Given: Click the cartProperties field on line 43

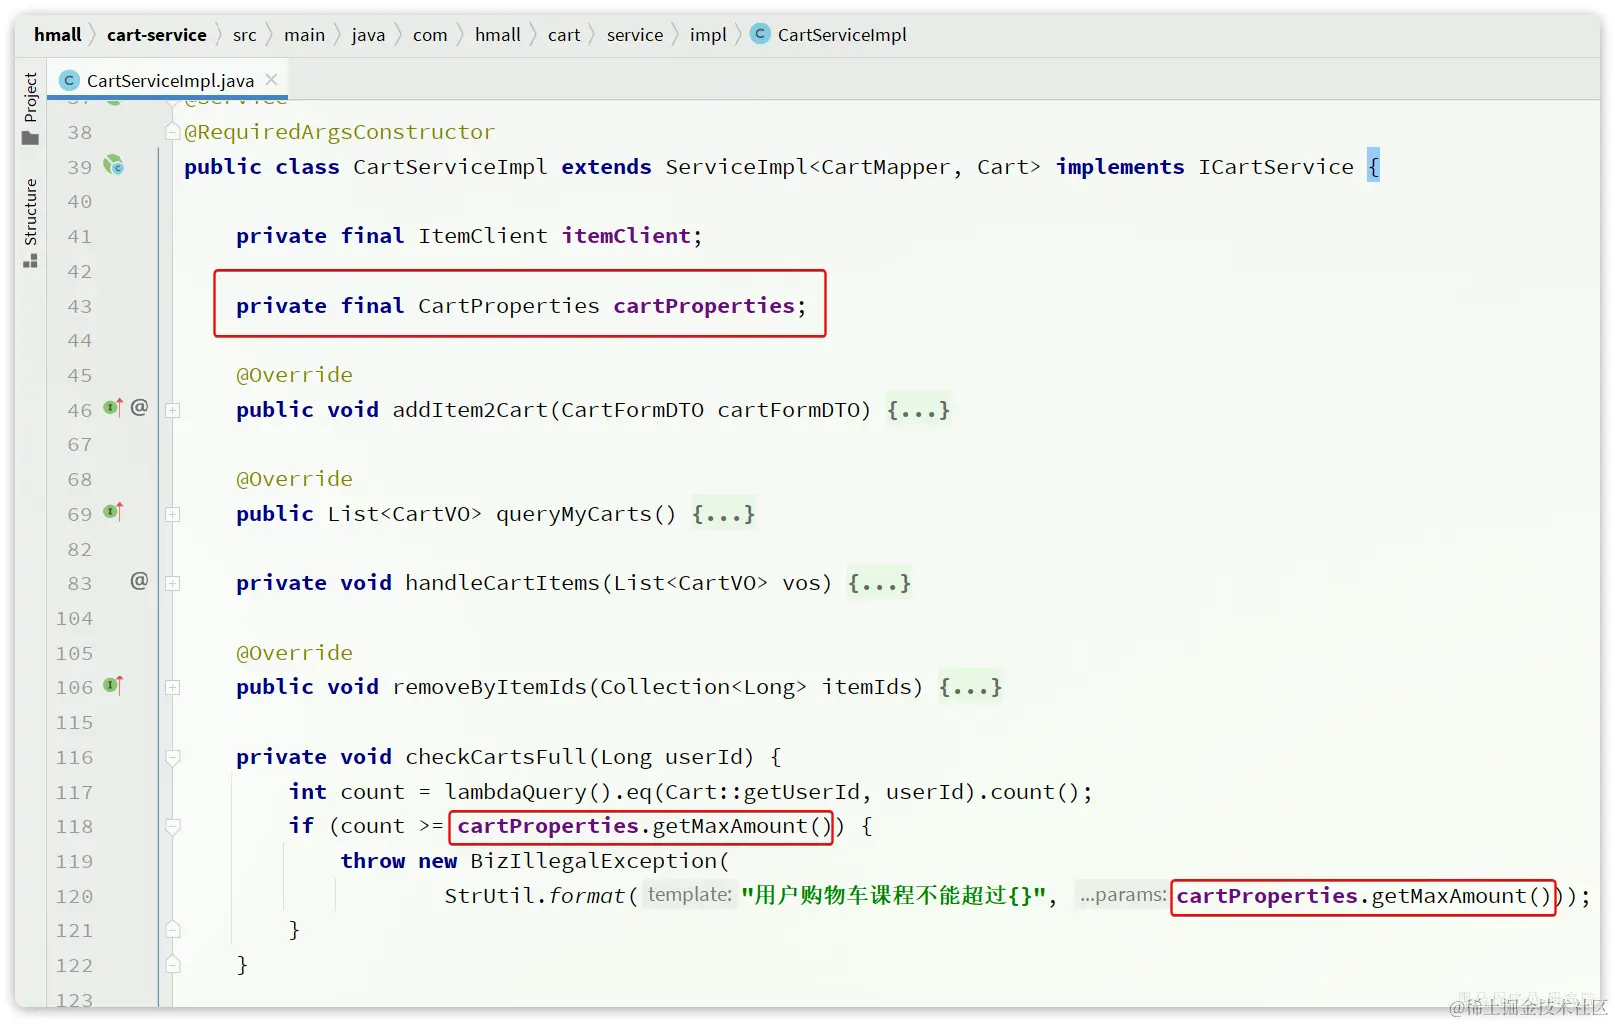Looking at the screenshot, I should click(703, 305).
